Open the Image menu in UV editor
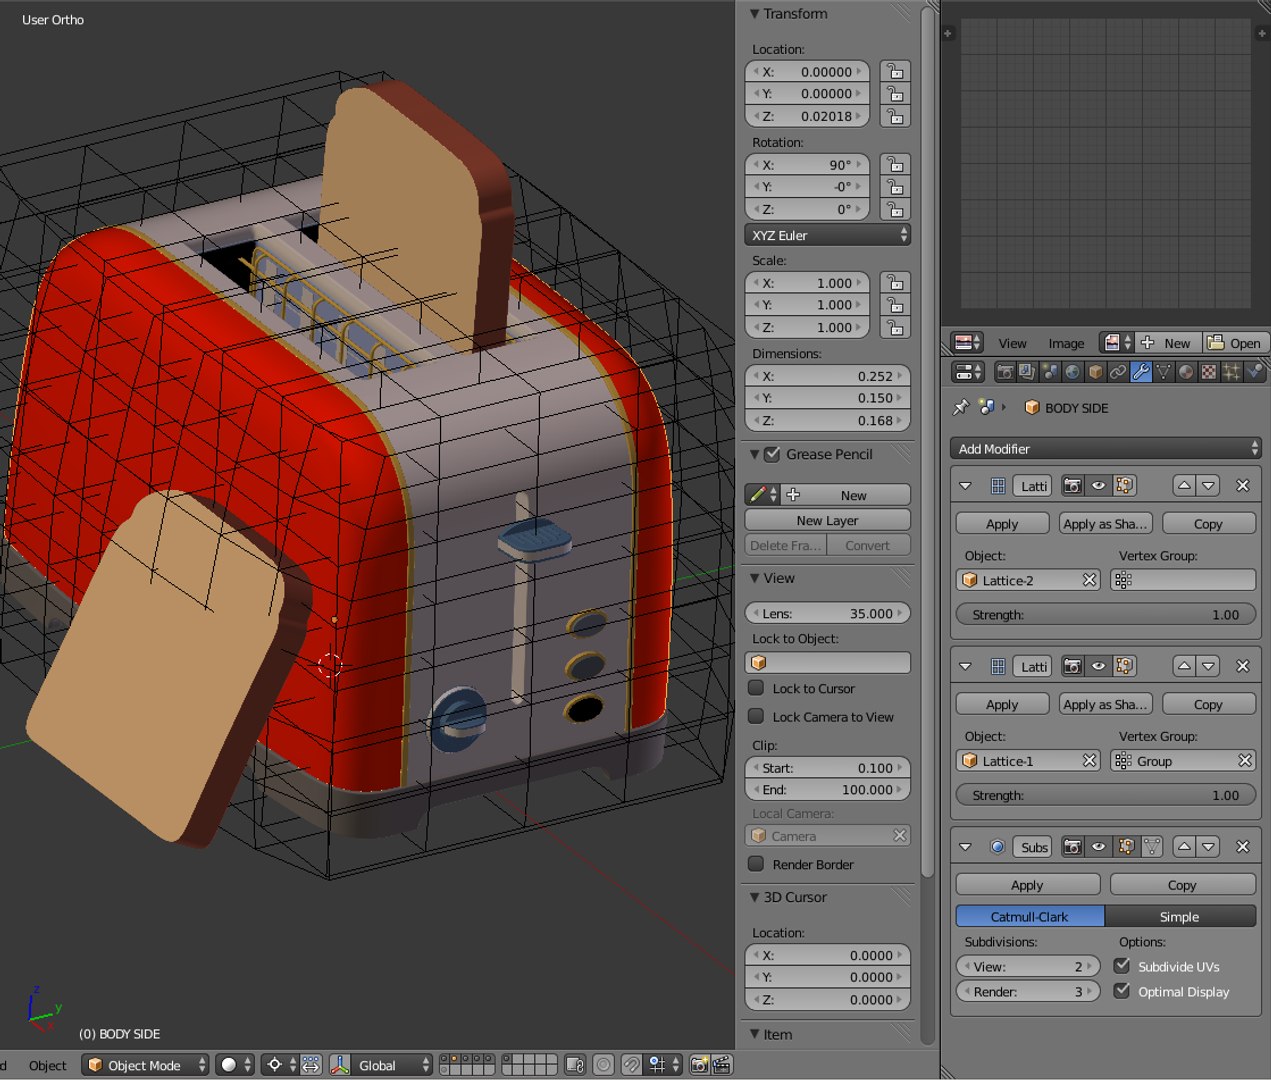This screenshot has height=1080, width=1271. pyautogui.click(x=1065, y=343)
